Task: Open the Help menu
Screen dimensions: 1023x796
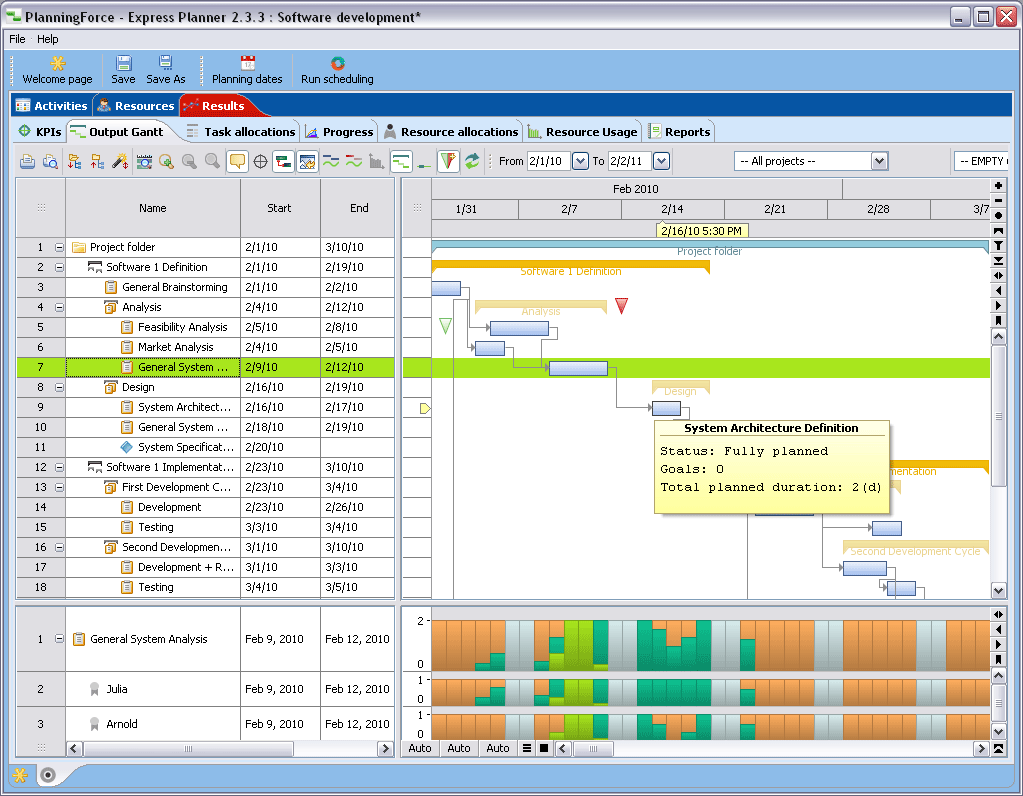Action: 48,39
